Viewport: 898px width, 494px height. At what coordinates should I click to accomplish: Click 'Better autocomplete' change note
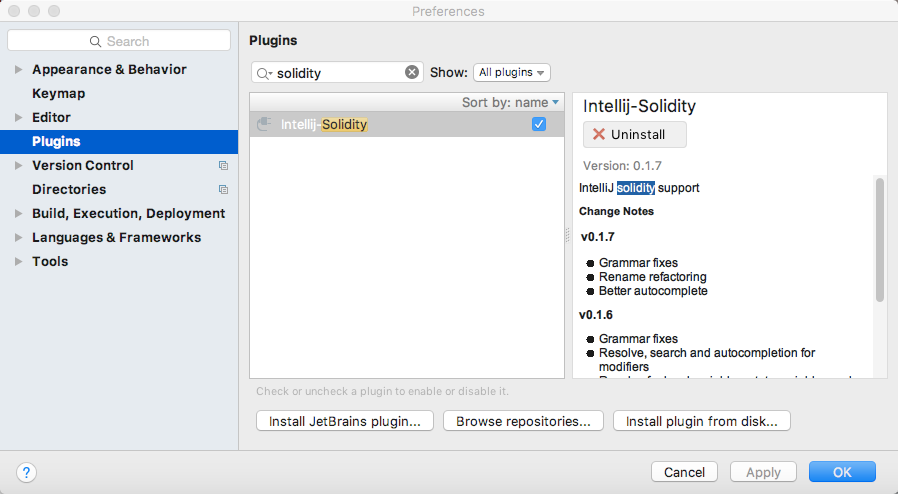(x=653, y=291)
